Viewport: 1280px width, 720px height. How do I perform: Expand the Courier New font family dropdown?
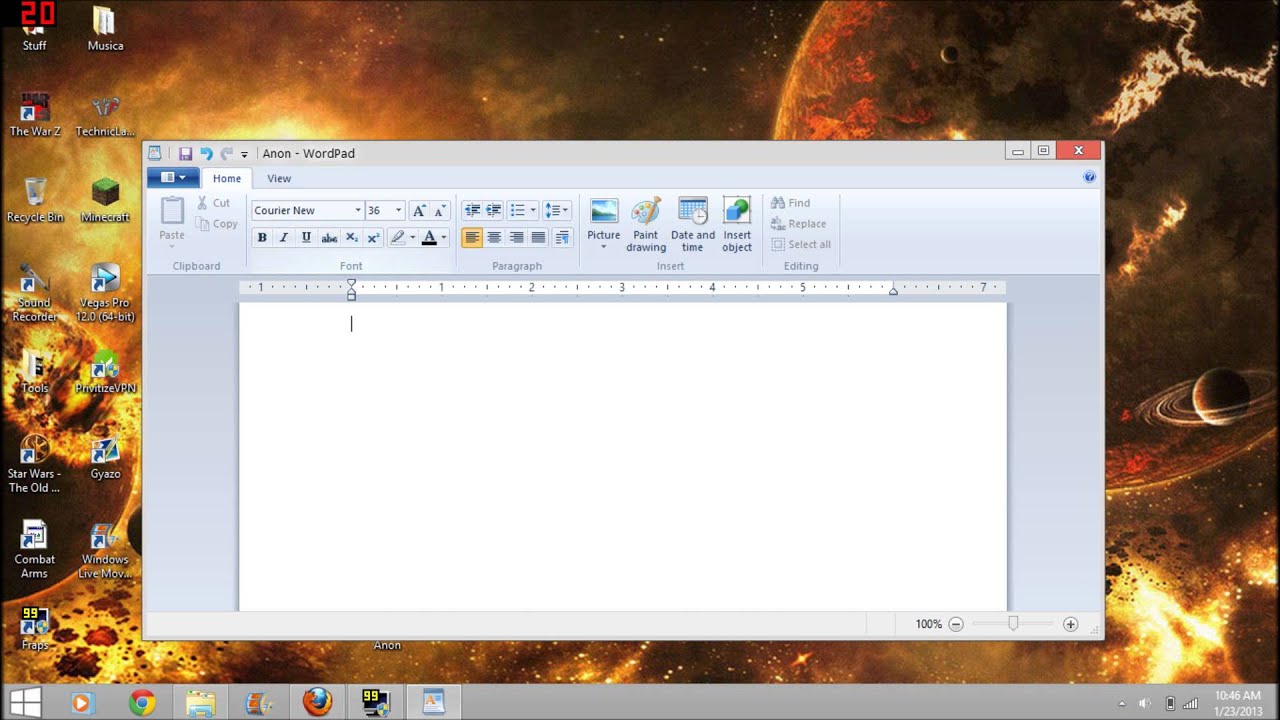(357, 210)
